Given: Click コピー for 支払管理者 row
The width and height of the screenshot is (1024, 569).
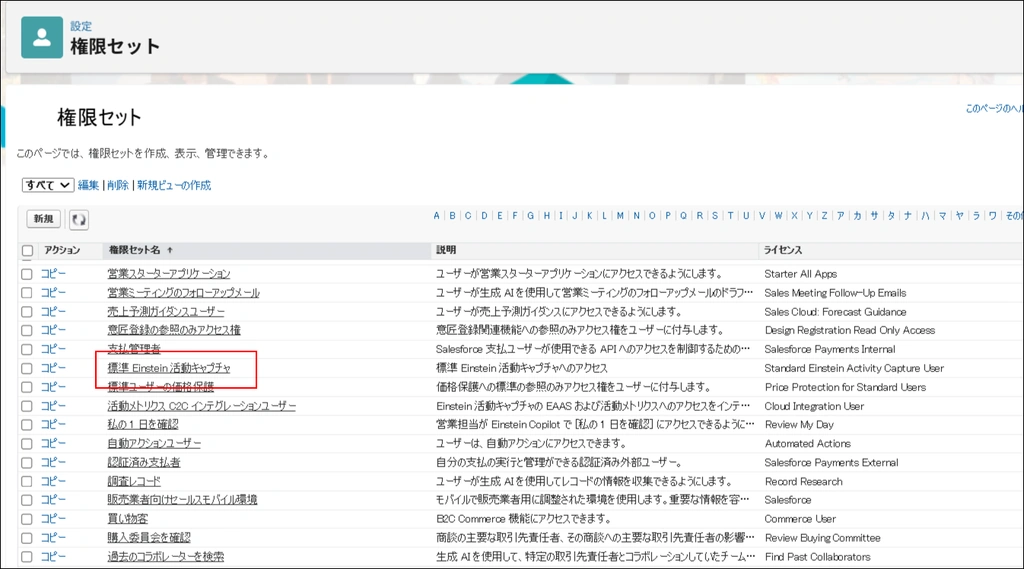Looking at the screenshot, I should [x=53, y=349].
